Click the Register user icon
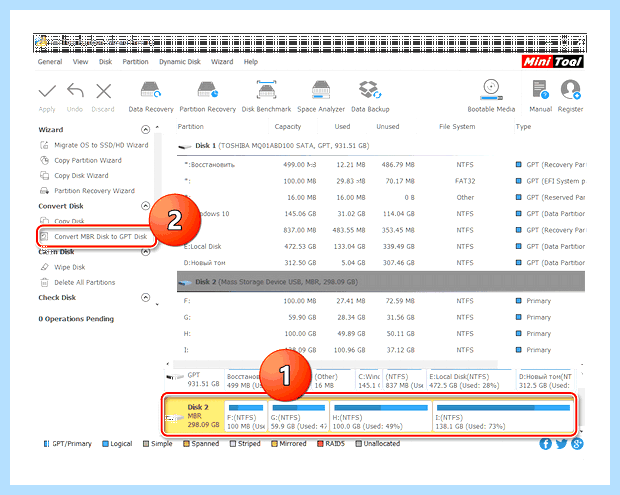Screen dimensions: 620x495 (x=570, y=90)
